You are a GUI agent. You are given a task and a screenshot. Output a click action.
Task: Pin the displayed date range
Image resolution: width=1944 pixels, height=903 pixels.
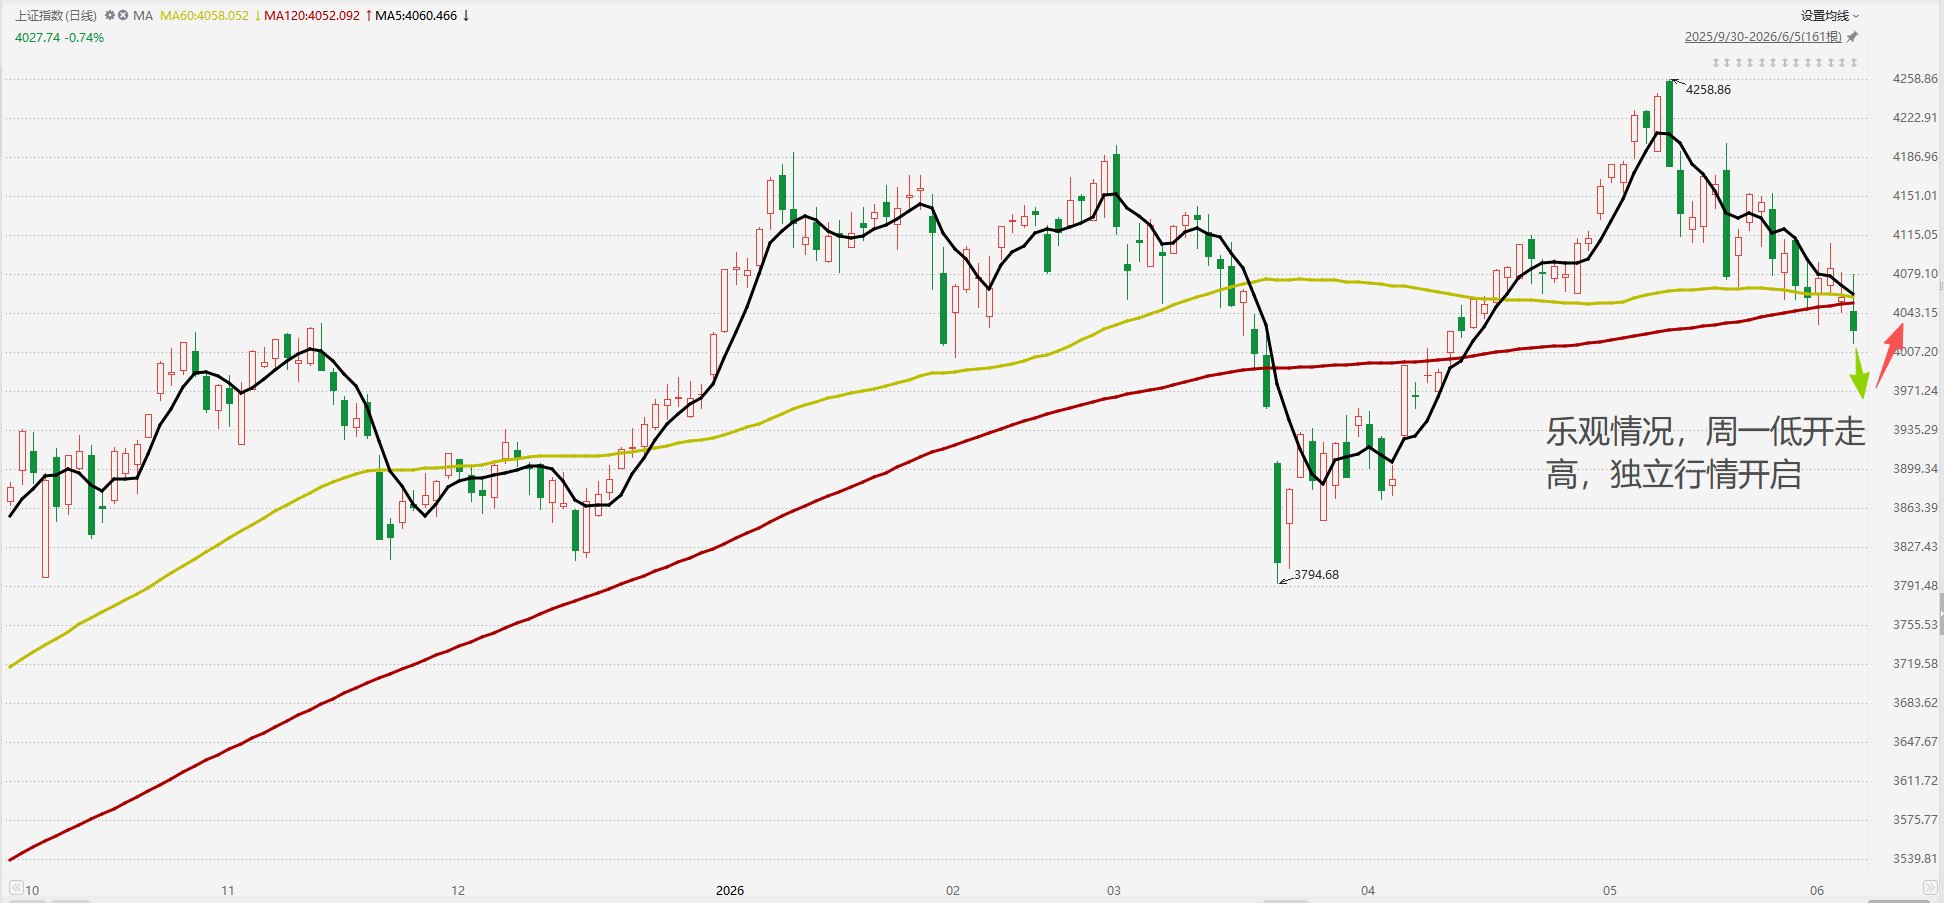1852,37
